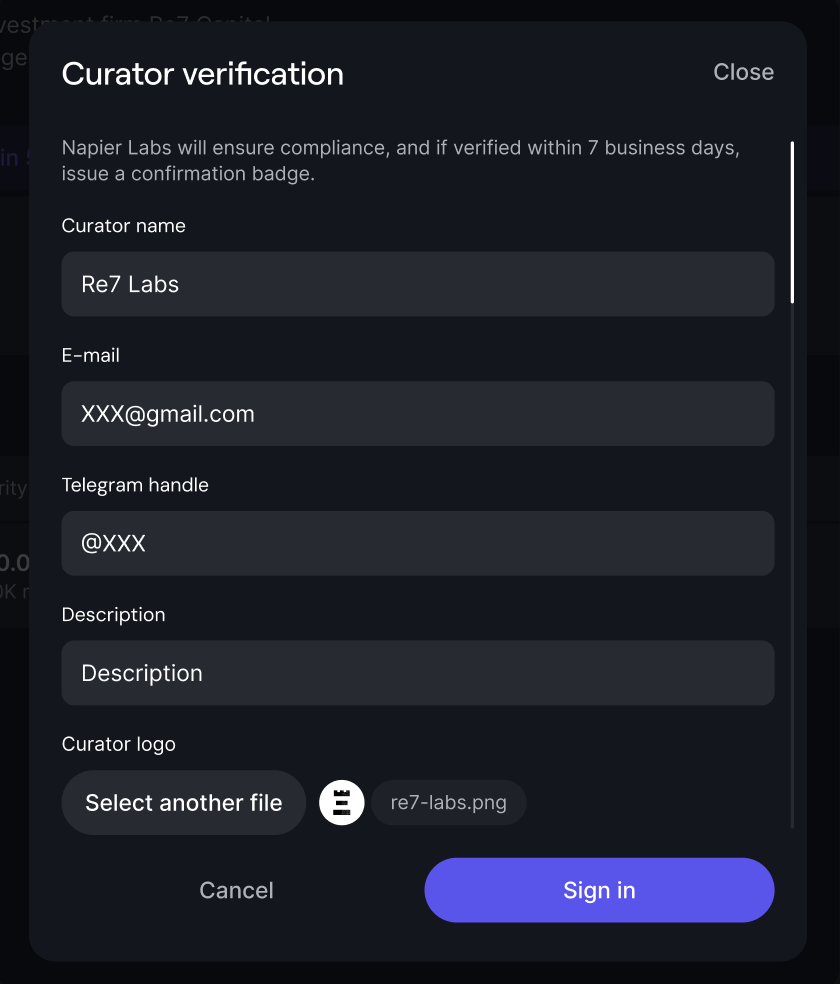
Task: Click the Telegram handle input field
Action: (418, 543)
